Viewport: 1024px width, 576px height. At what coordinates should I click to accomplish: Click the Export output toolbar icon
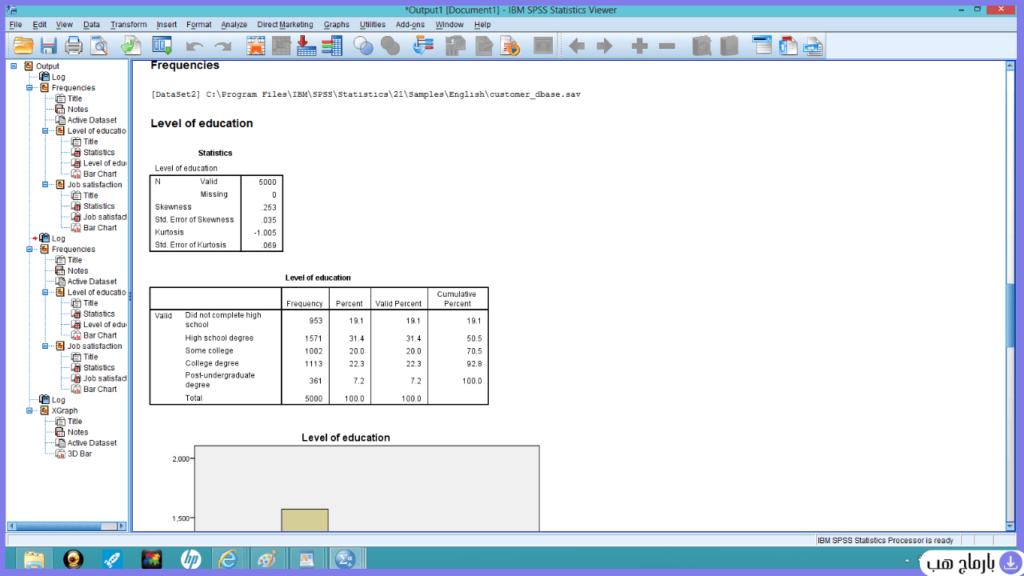coord(131,46)
